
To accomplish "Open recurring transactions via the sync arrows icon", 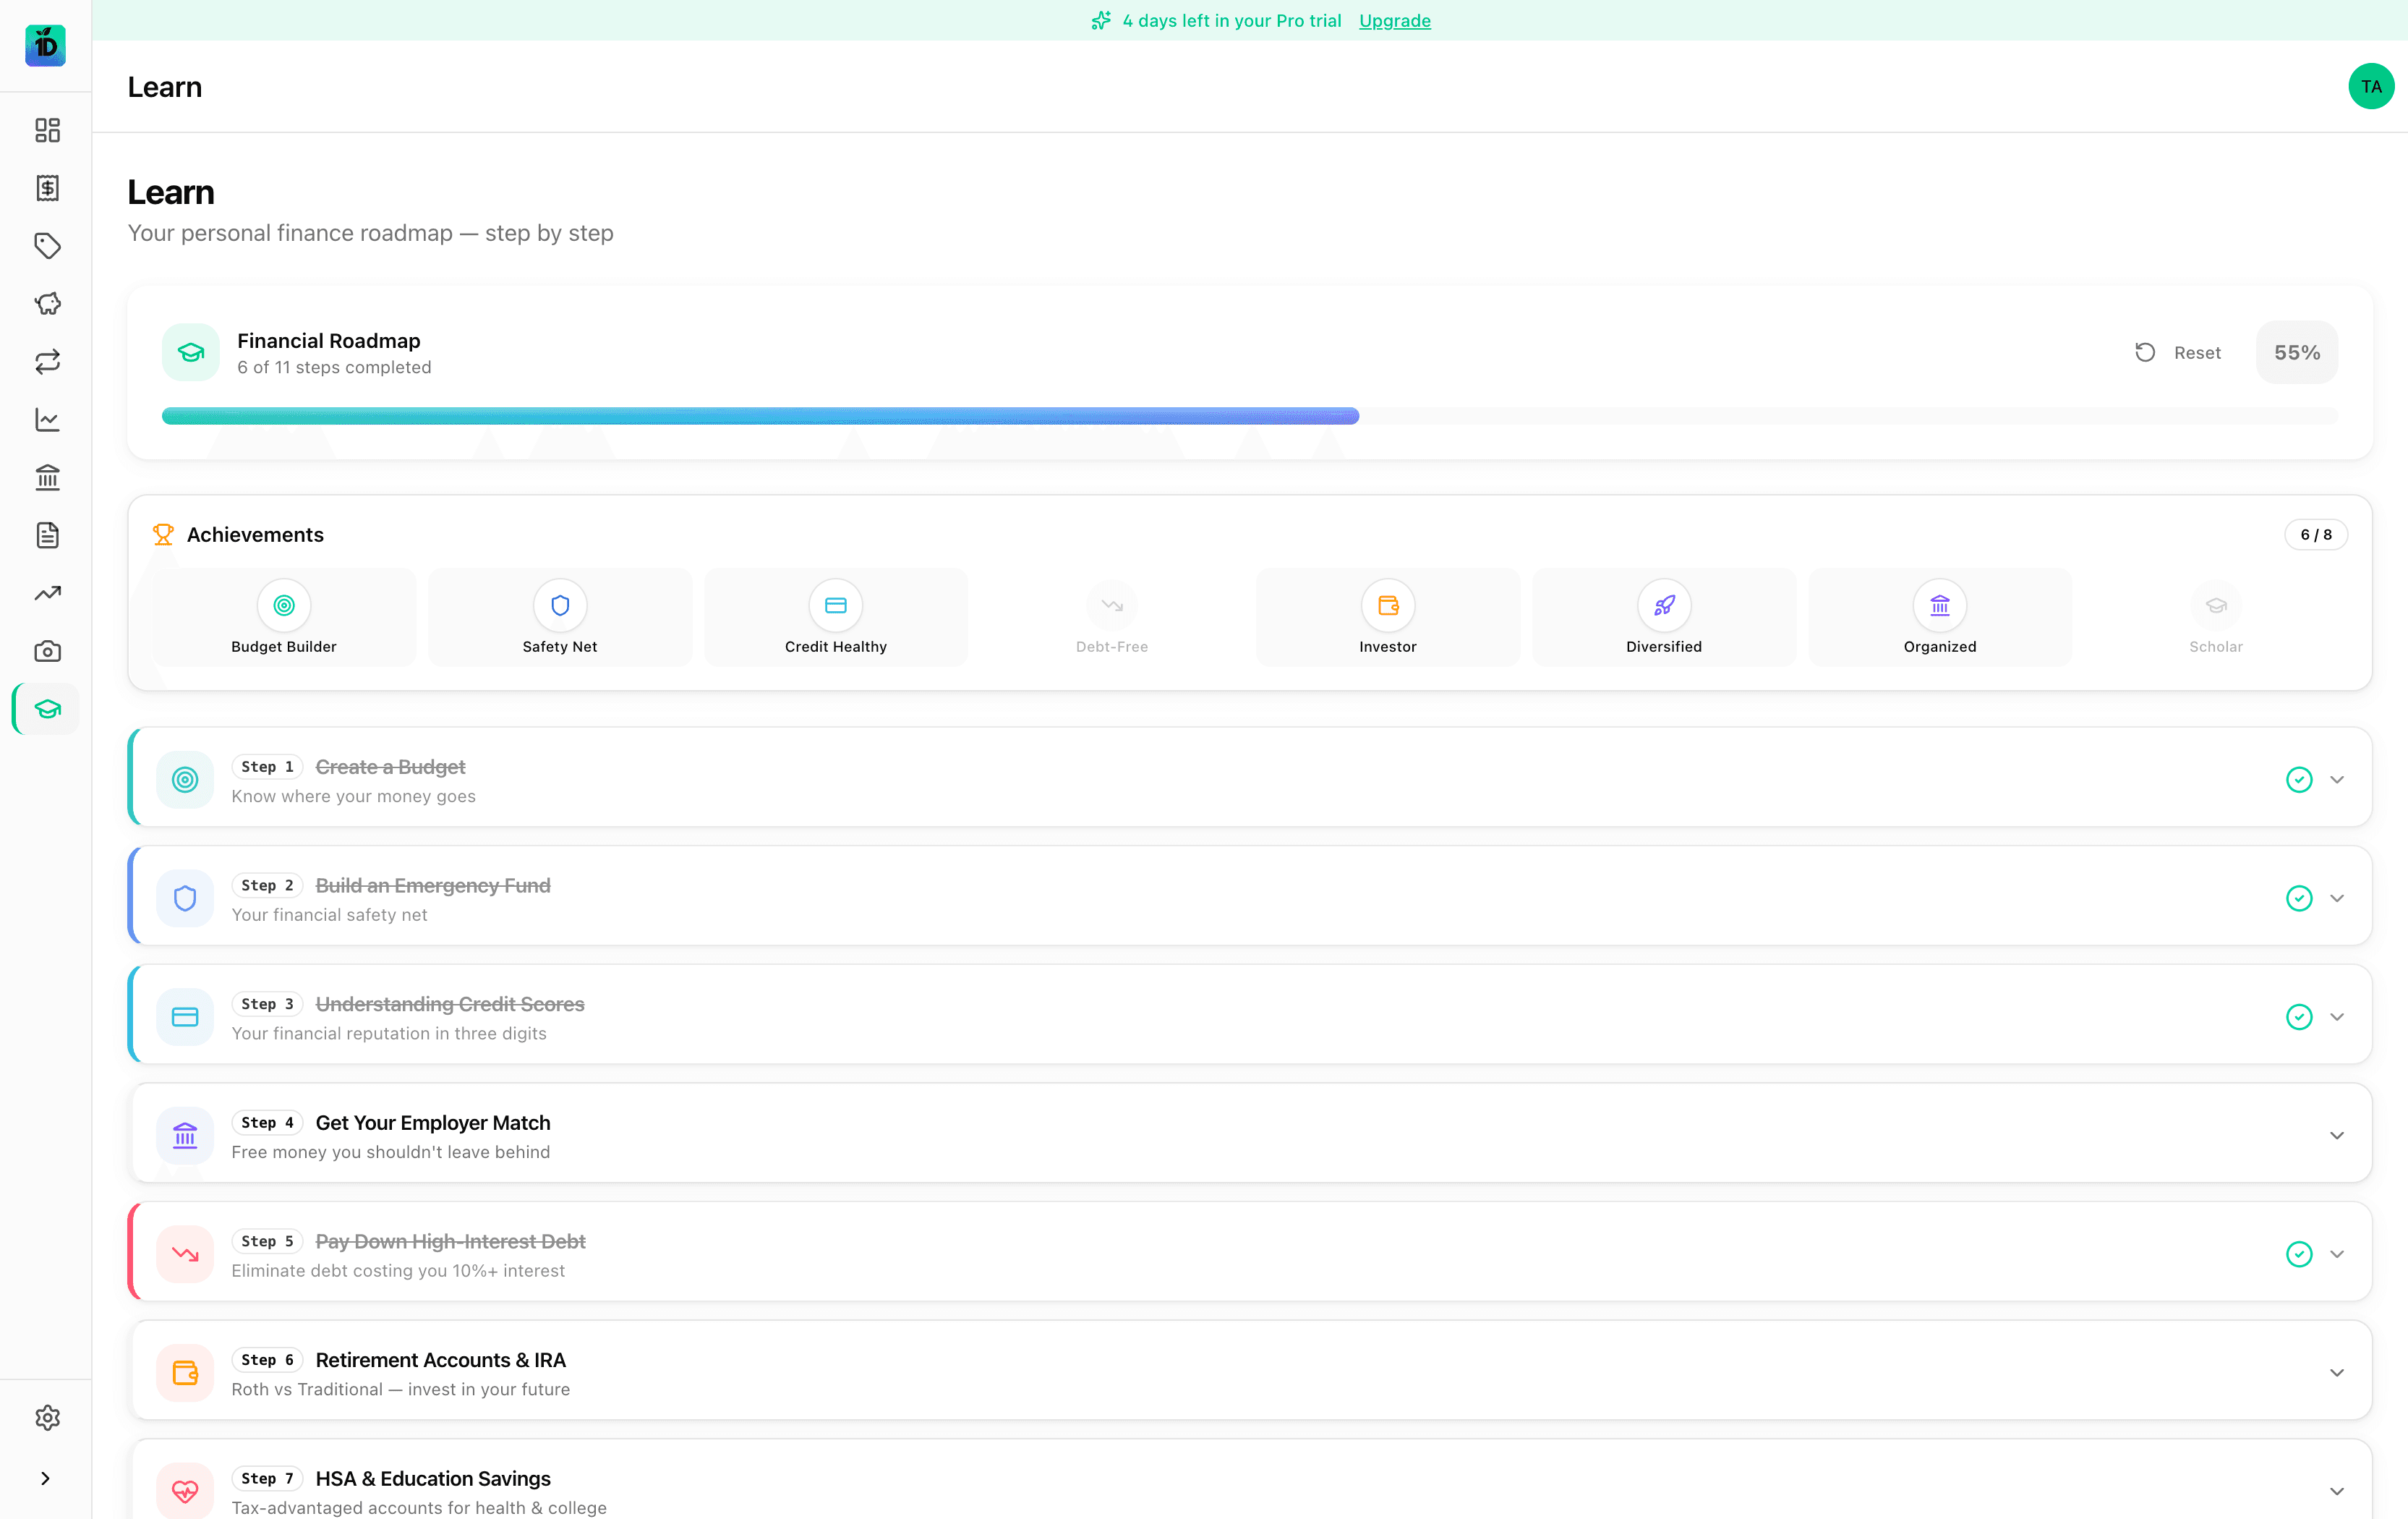I will tap(46, 362).
